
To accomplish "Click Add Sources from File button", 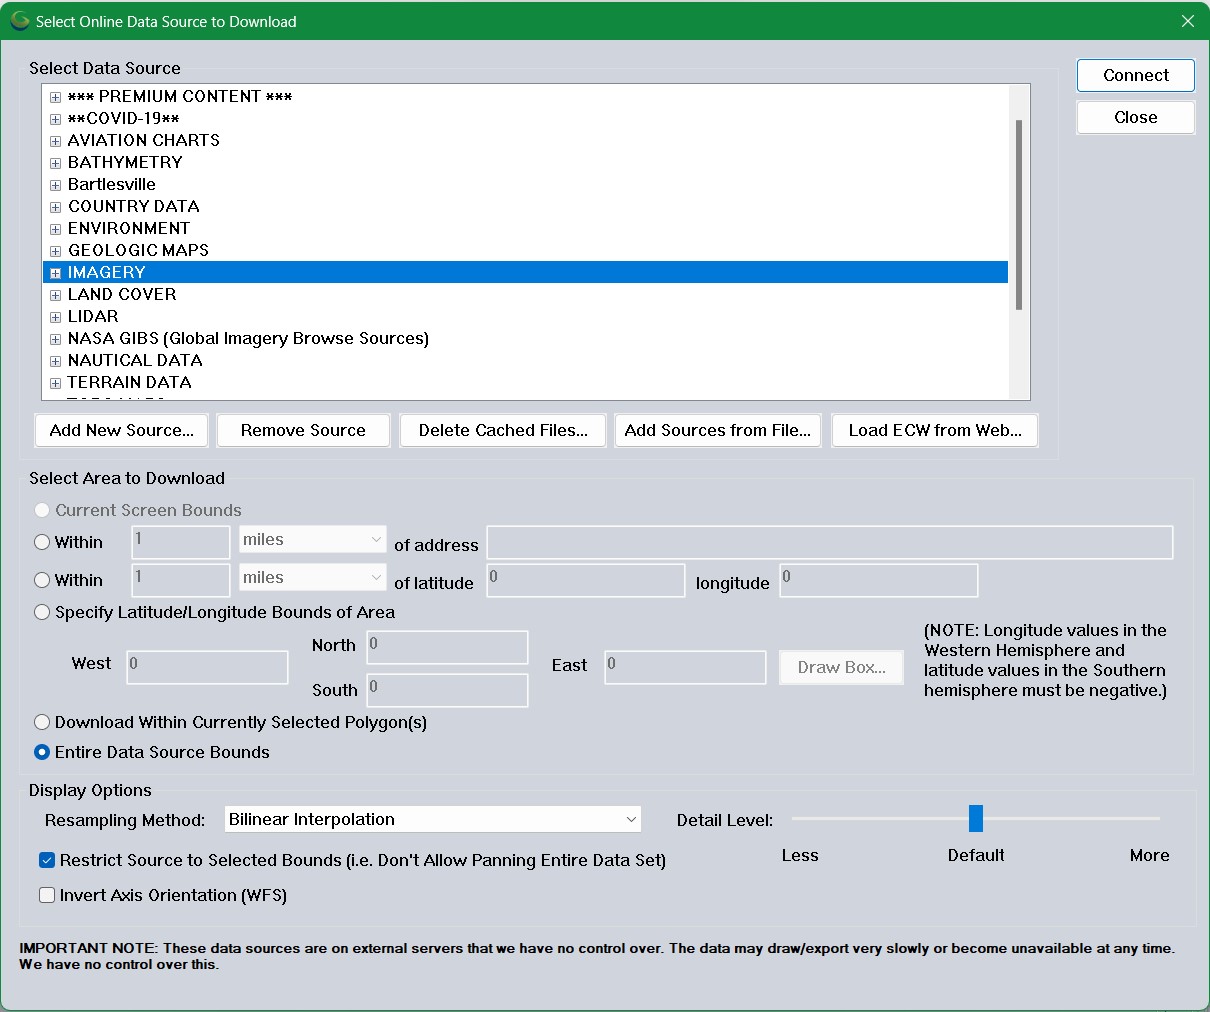I will coord(718,430).
